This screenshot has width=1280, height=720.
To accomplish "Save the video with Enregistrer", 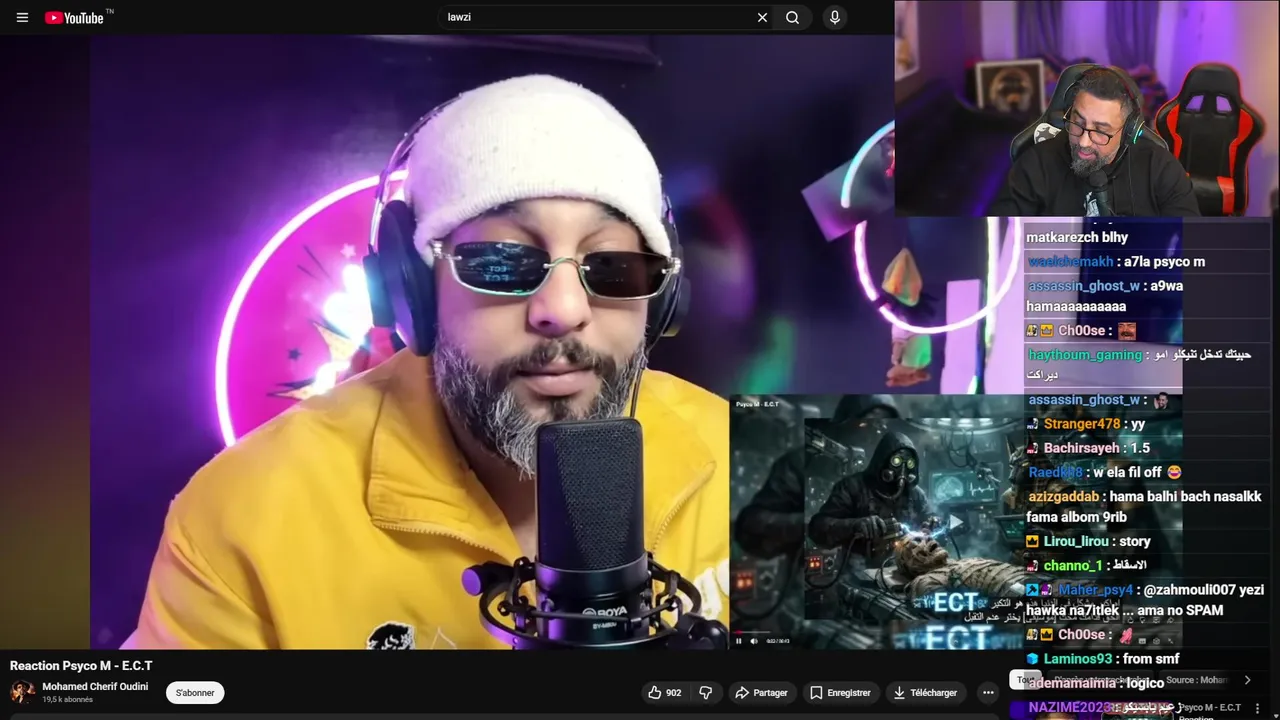I will [840, 692].
